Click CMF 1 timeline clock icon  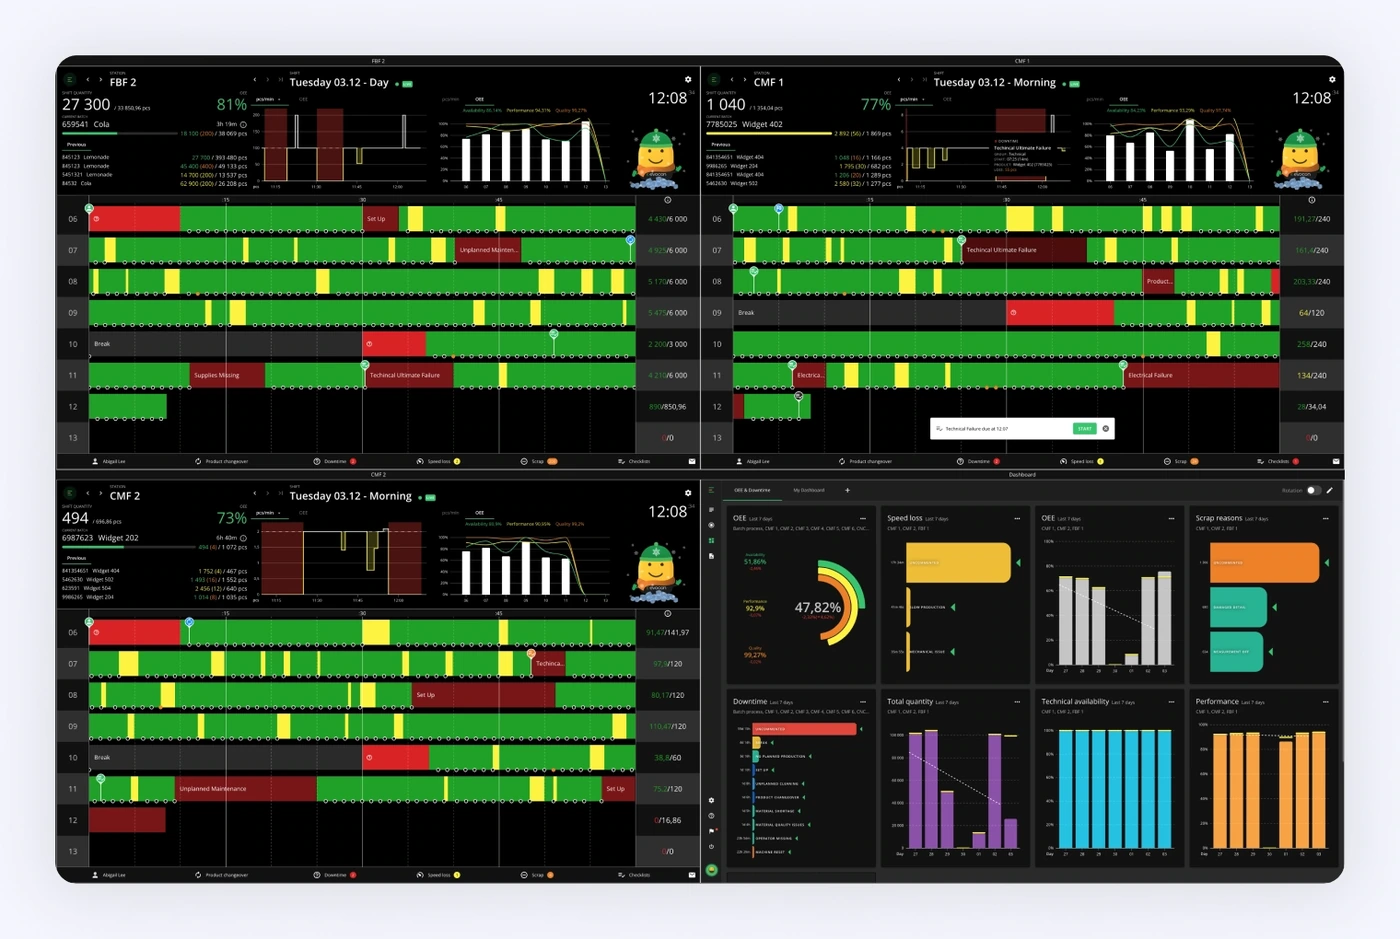coord(1311,200)
